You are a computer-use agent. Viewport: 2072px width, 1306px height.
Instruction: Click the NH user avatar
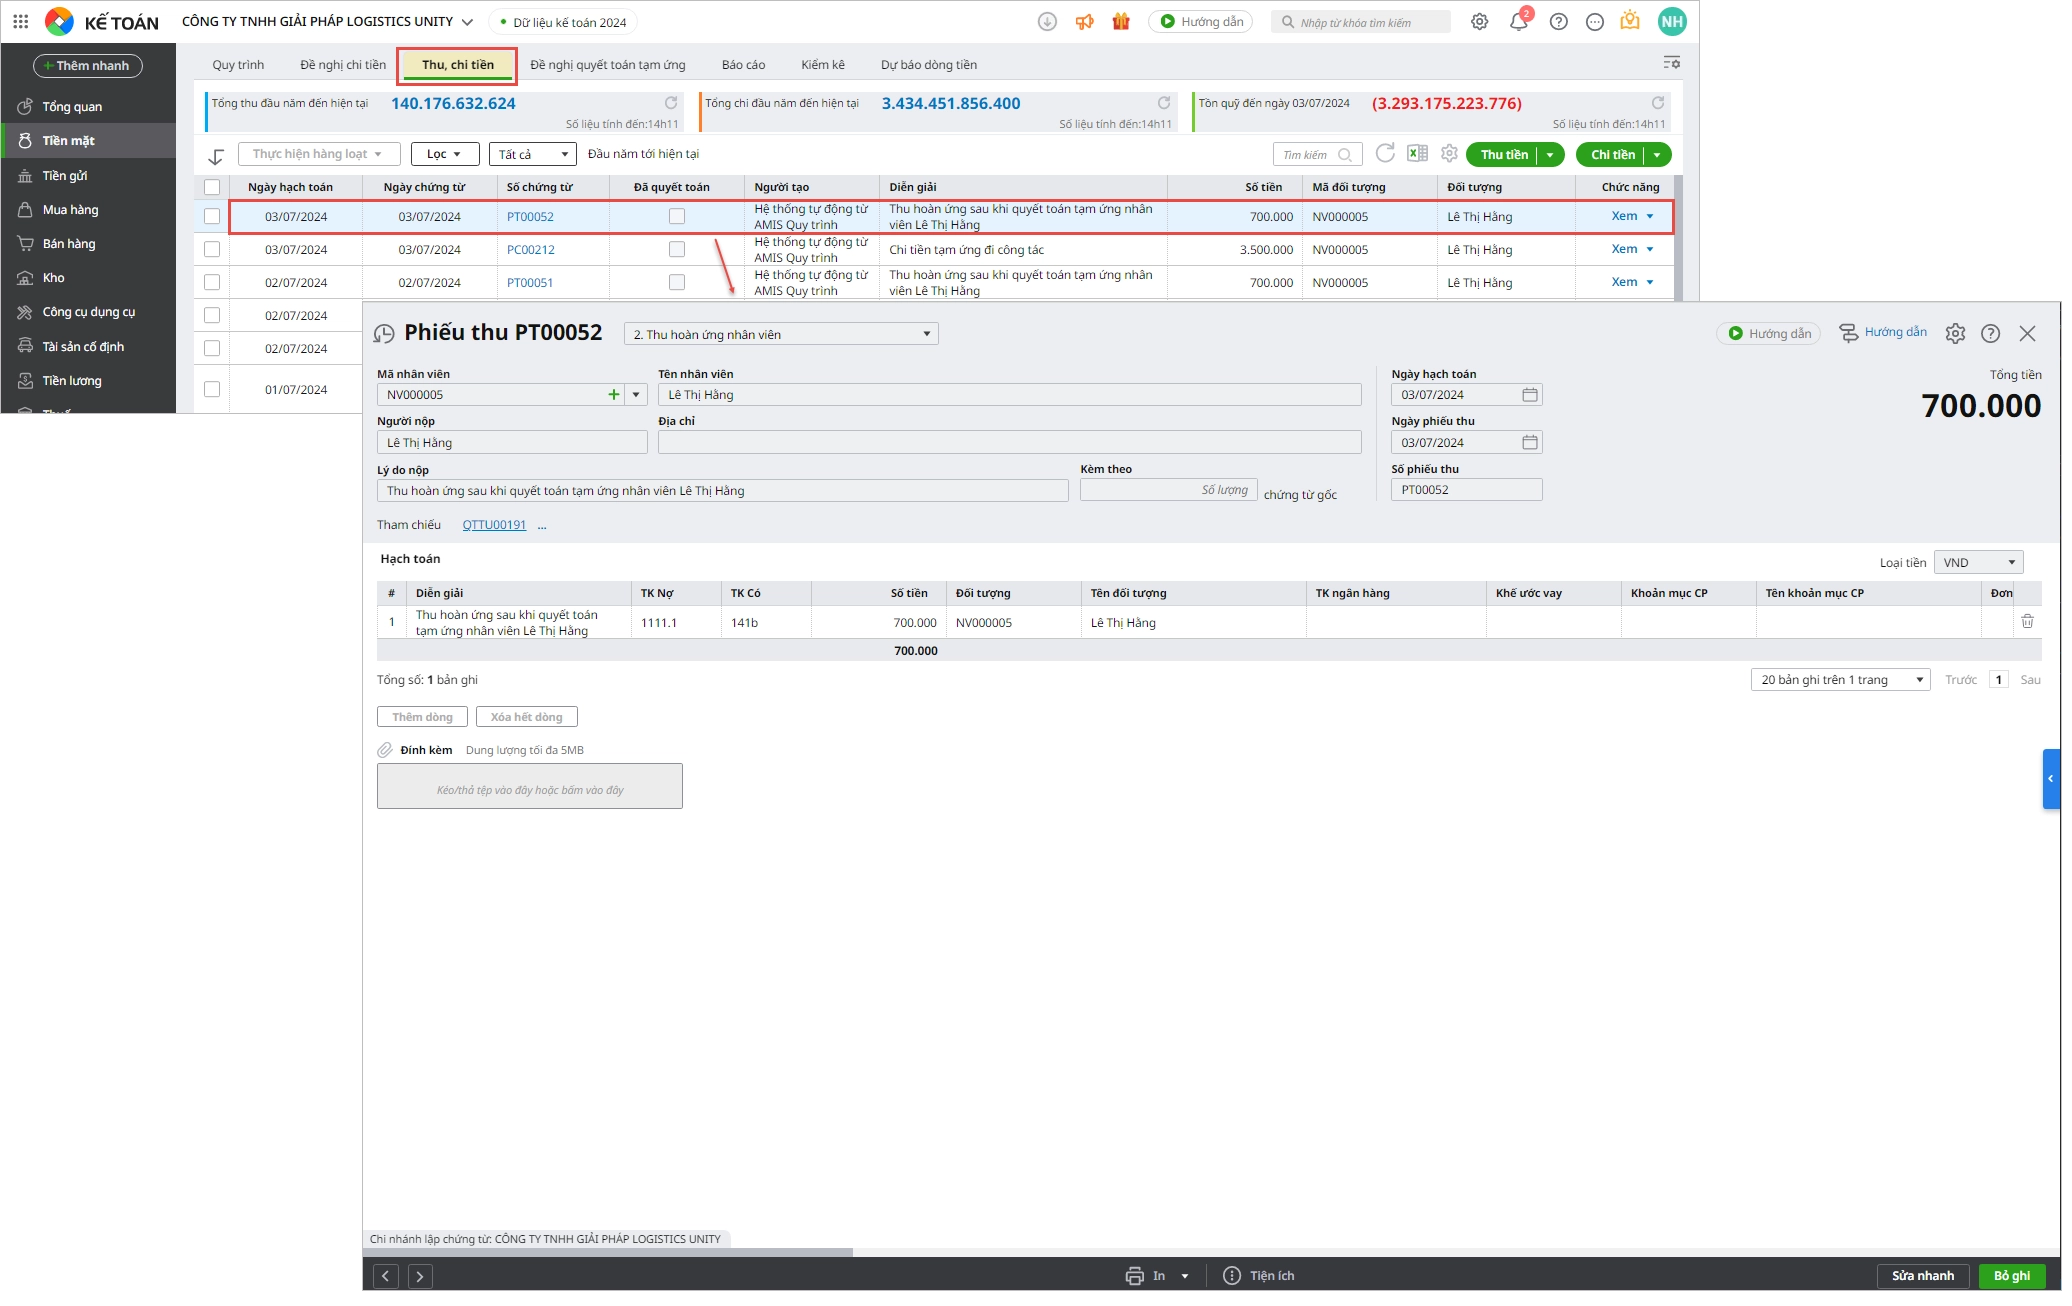(1672, 21)
